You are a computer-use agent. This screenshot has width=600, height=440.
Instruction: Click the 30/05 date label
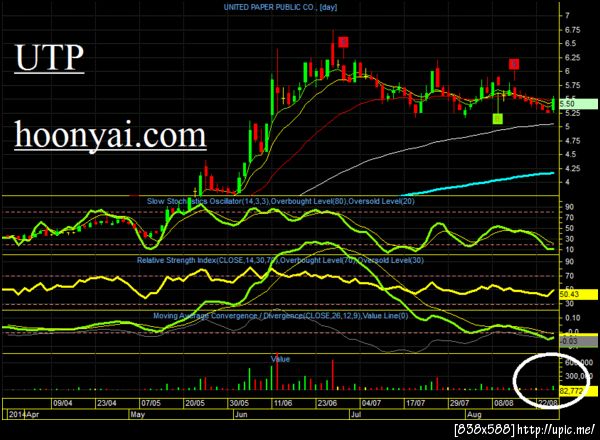pyautogui.click(x=239, y=403)
